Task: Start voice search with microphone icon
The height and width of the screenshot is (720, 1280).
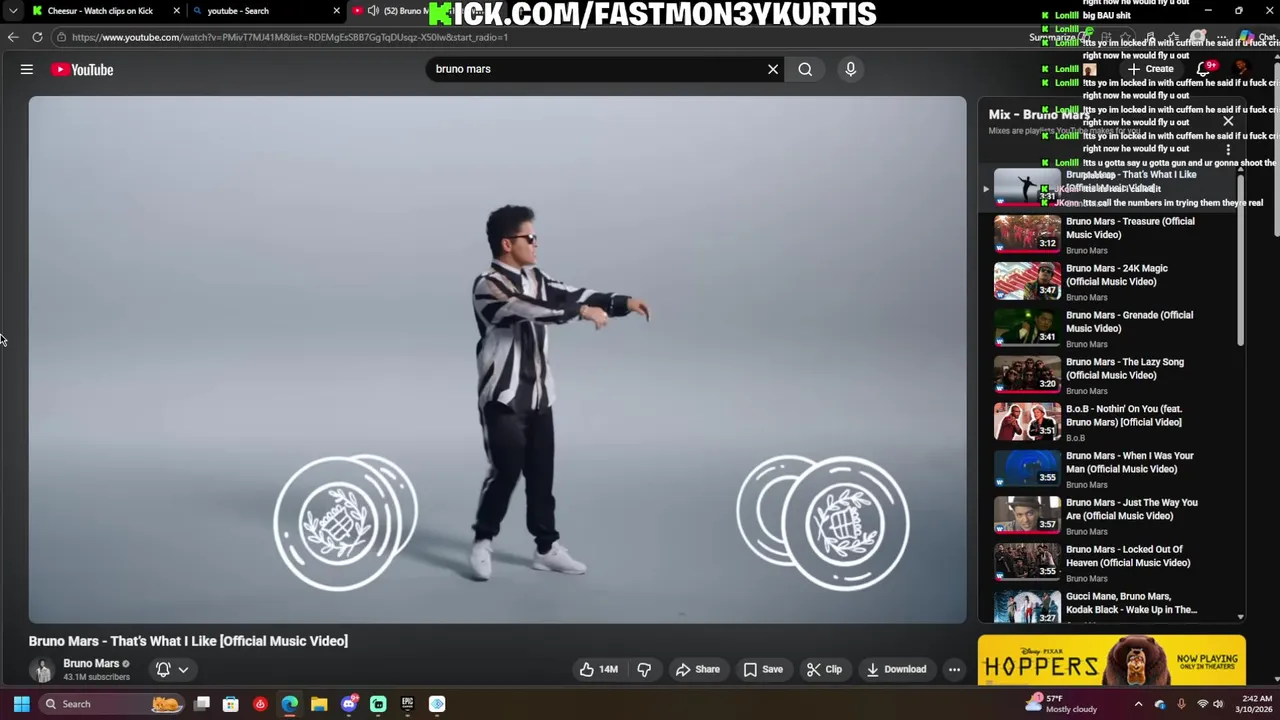Action: [850, 69]
